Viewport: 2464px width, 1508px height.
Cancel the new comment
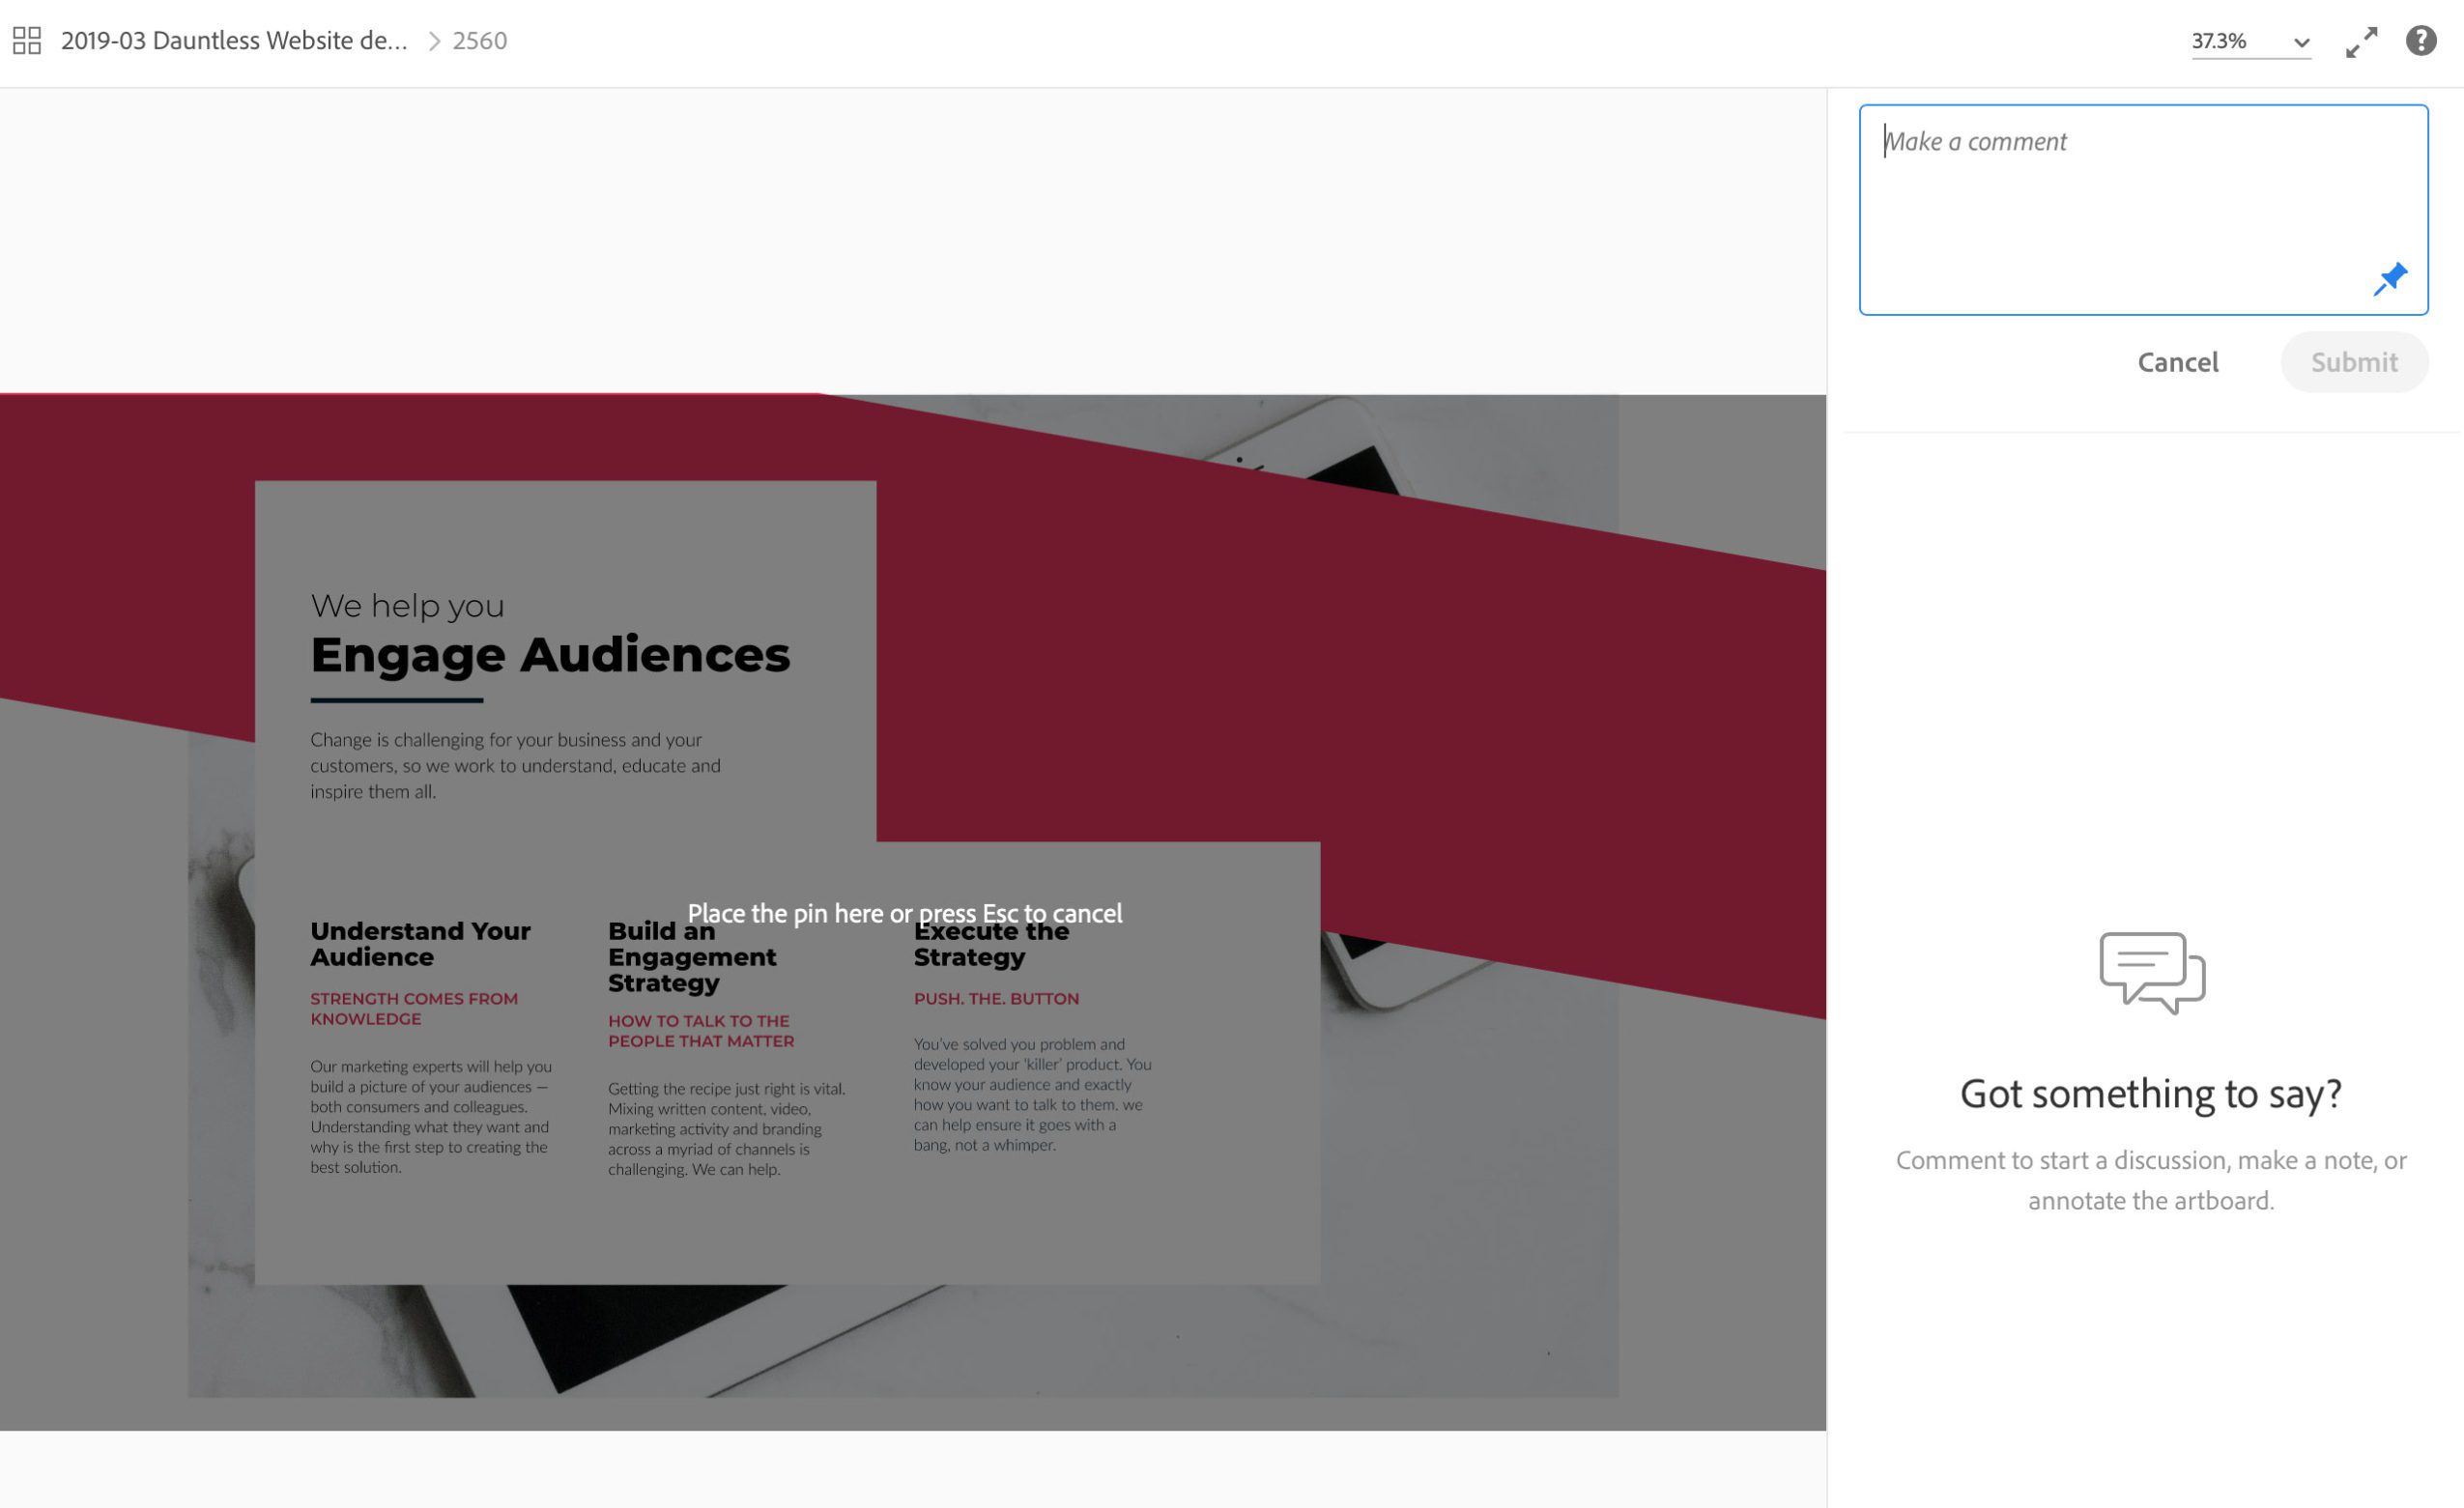2177,362
